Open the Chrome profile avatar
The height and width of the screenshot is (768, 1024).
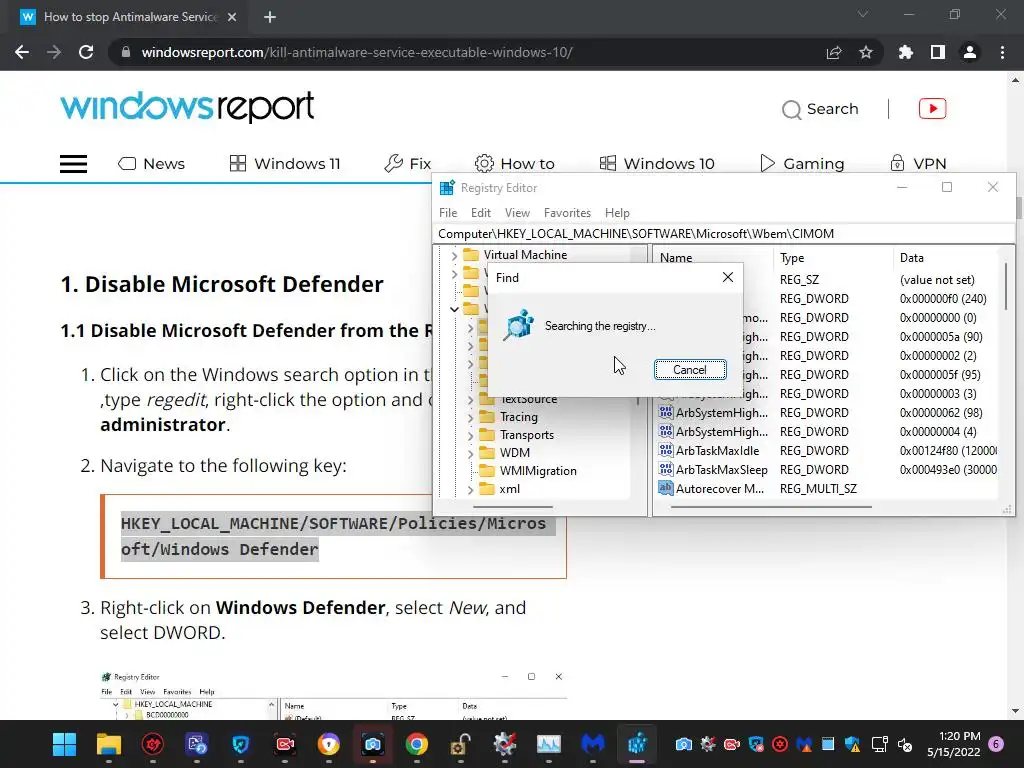click(969, 52)
